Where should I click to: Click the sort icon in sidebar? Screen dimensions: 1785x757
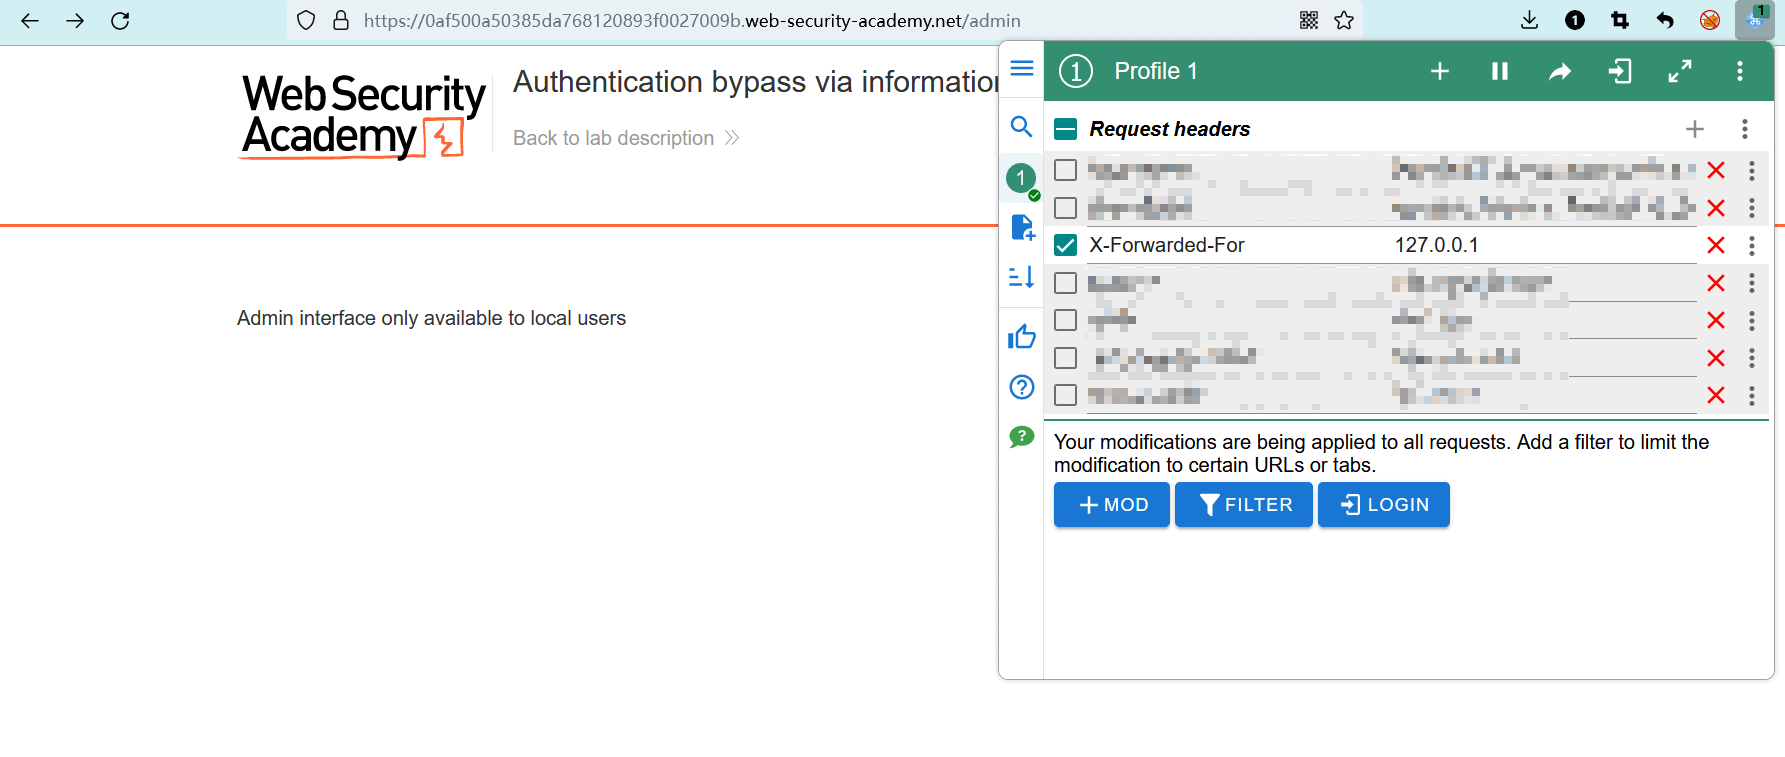tap(1021, 277)
